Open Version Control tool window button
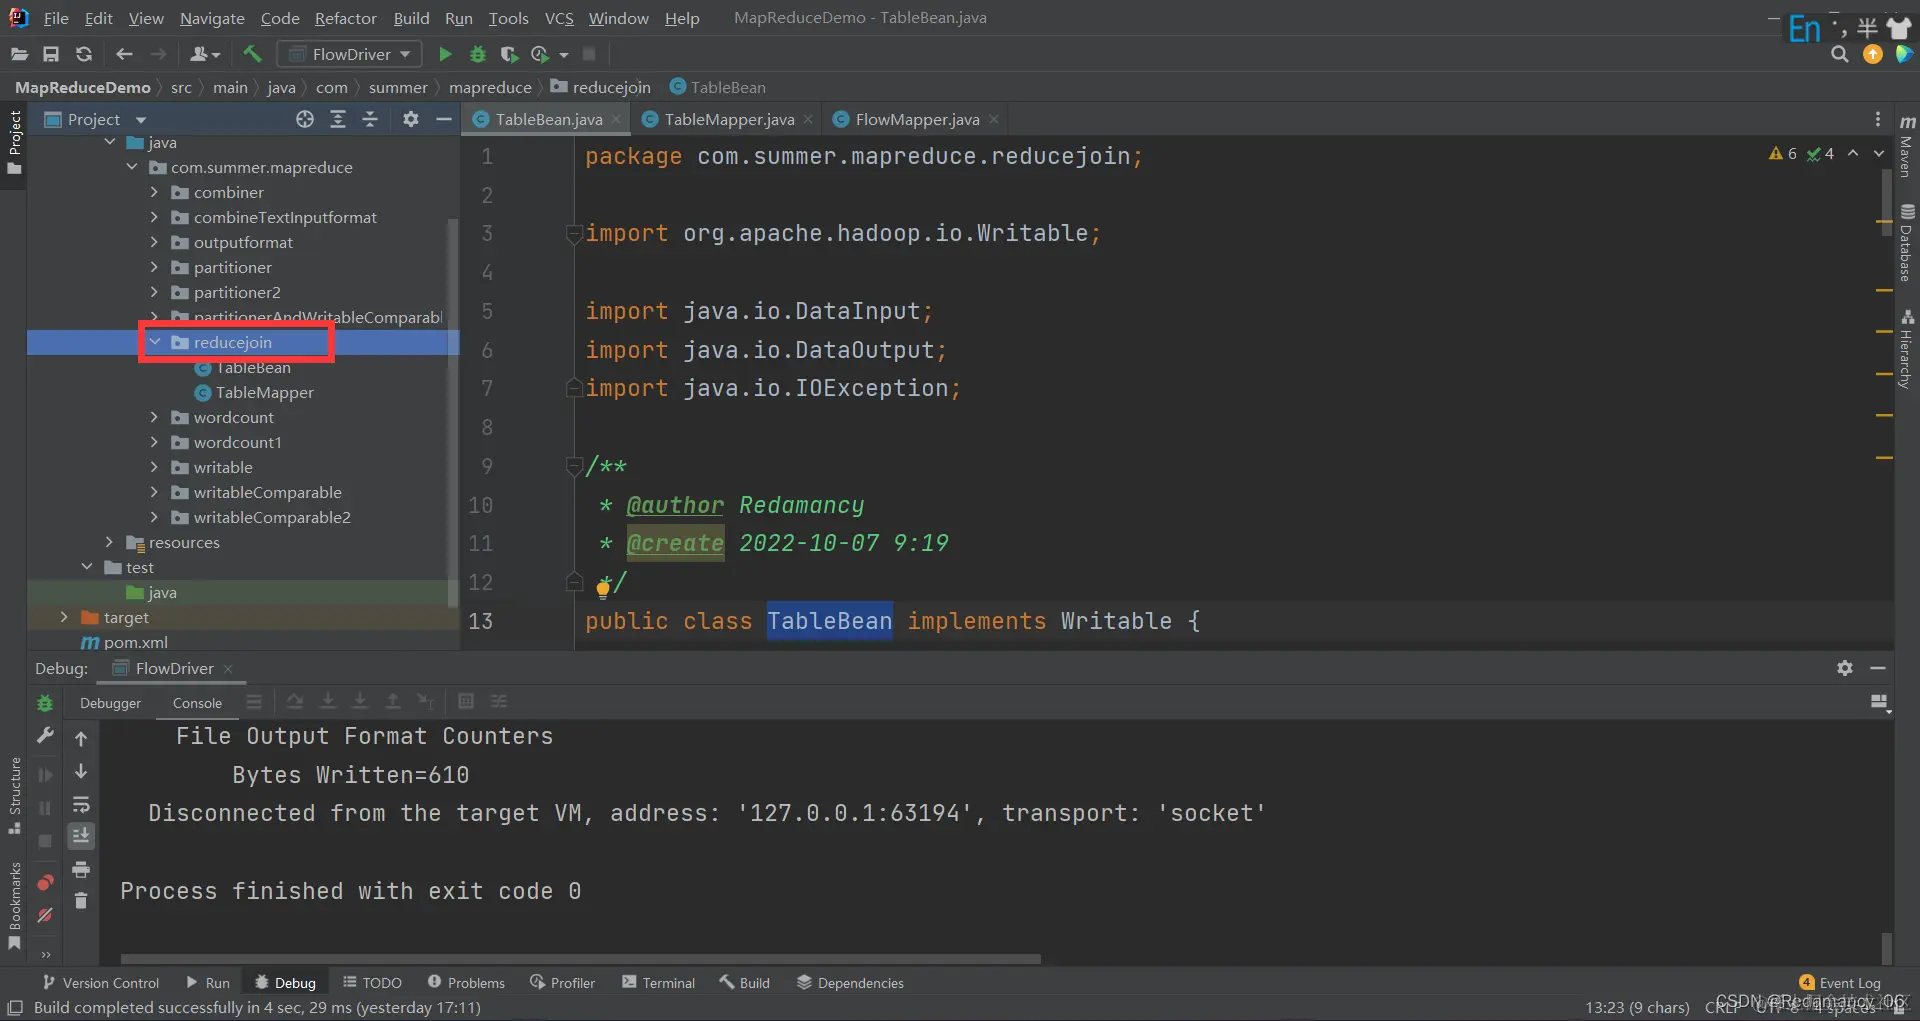This screenshot has height=1021, width=1920. 100,983
